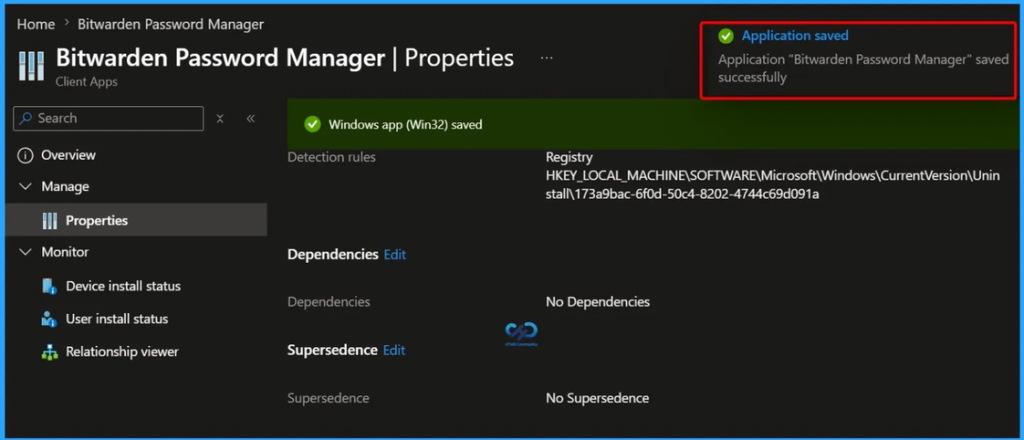Viewport: 1024px width, 440px height.
Task: Edit the Supersedence section
Action: coord(394,351)
